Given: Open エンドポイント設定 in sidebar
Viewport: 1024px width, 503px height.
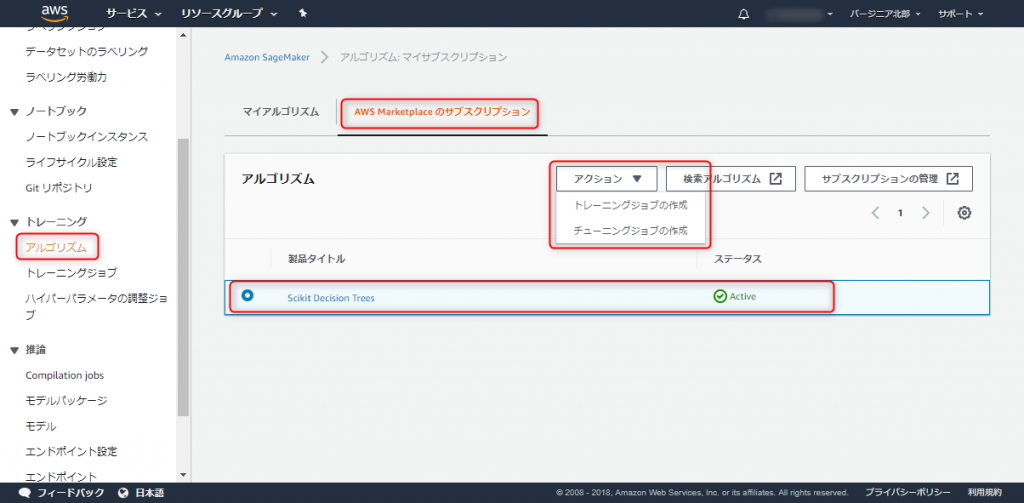Looking at the screenshot, I should tap(72, 451).
